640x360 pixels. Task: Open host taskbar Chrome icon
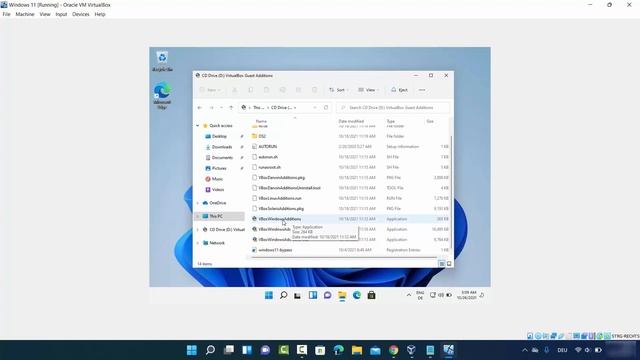pyautogui.click(x=393, y=350)
